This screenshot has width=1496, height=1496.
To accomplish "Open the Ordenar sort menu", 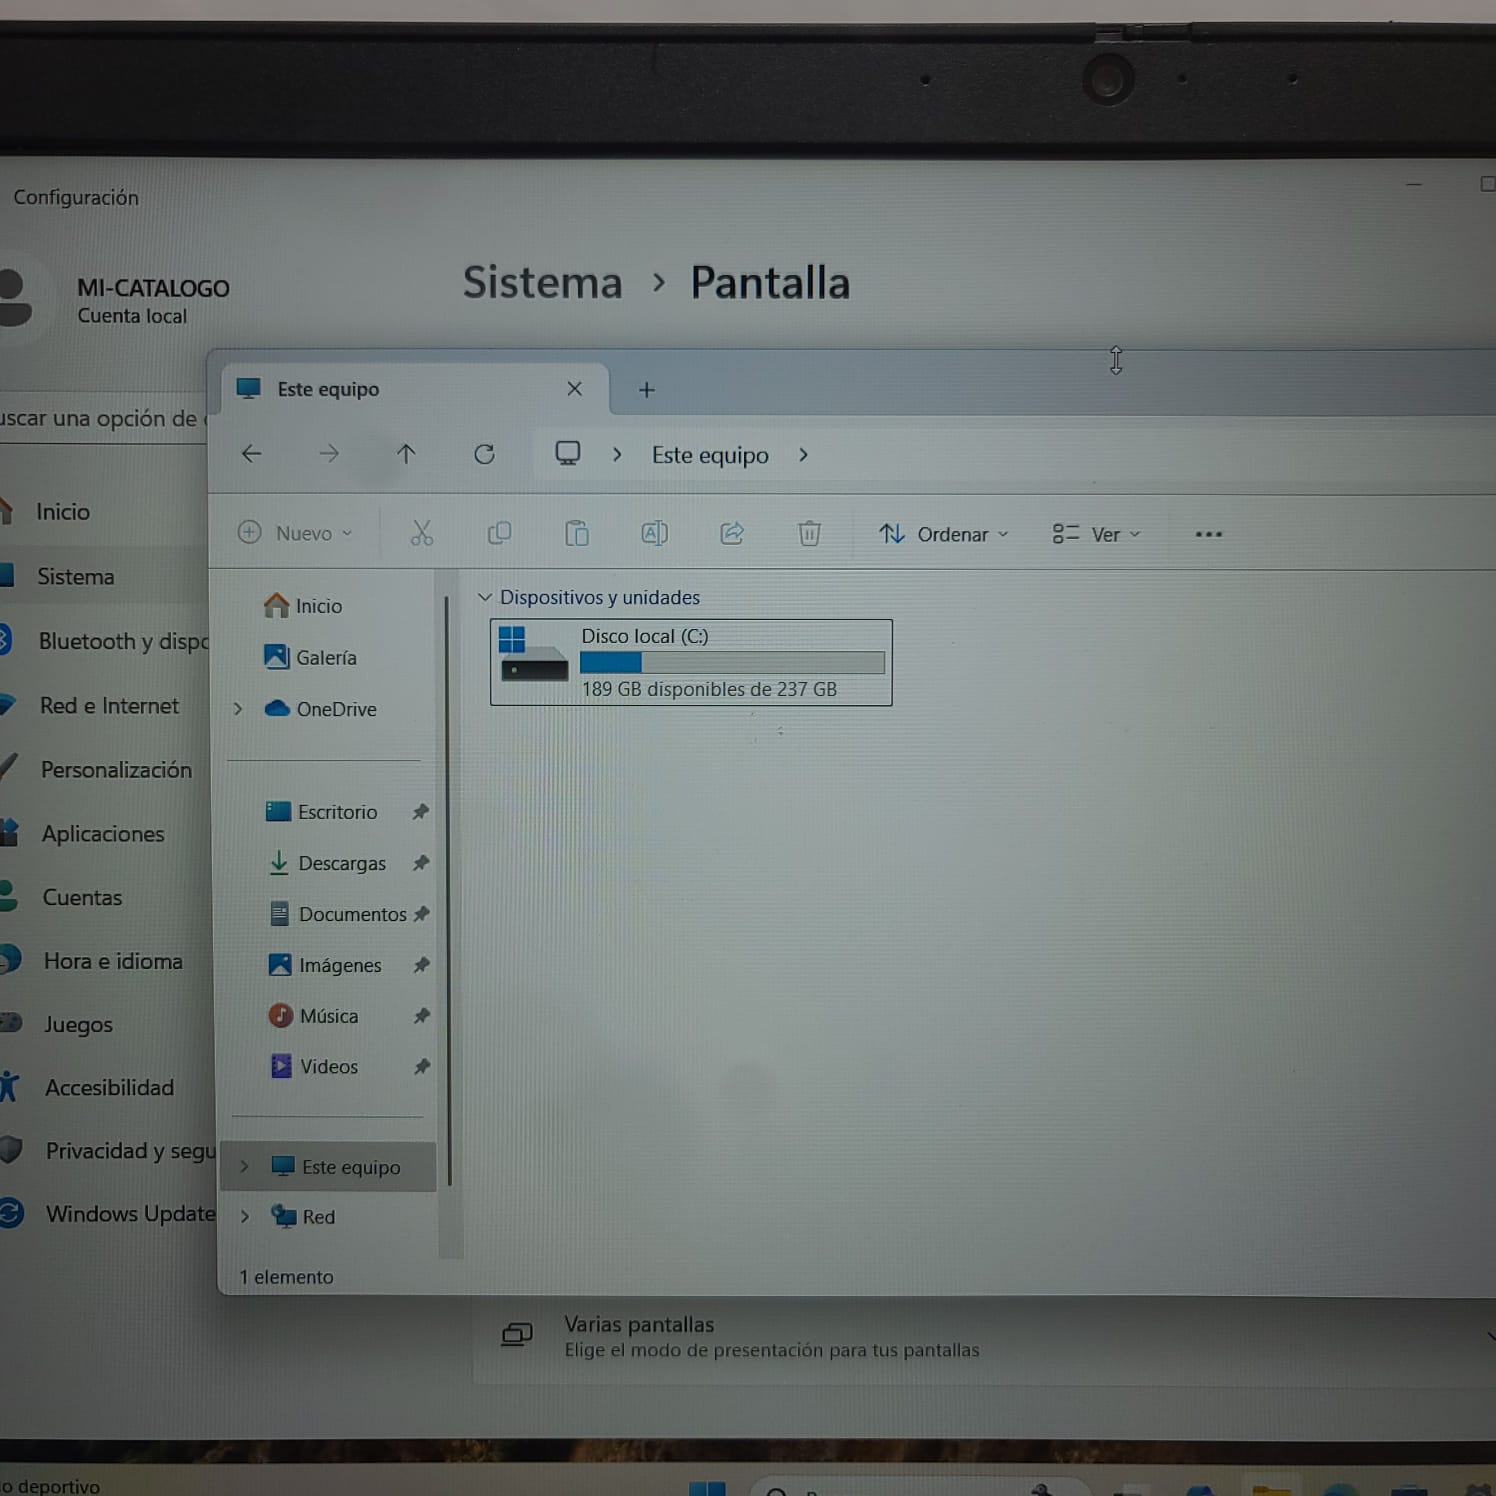I will pyautogui.click(x=943, y=534).
